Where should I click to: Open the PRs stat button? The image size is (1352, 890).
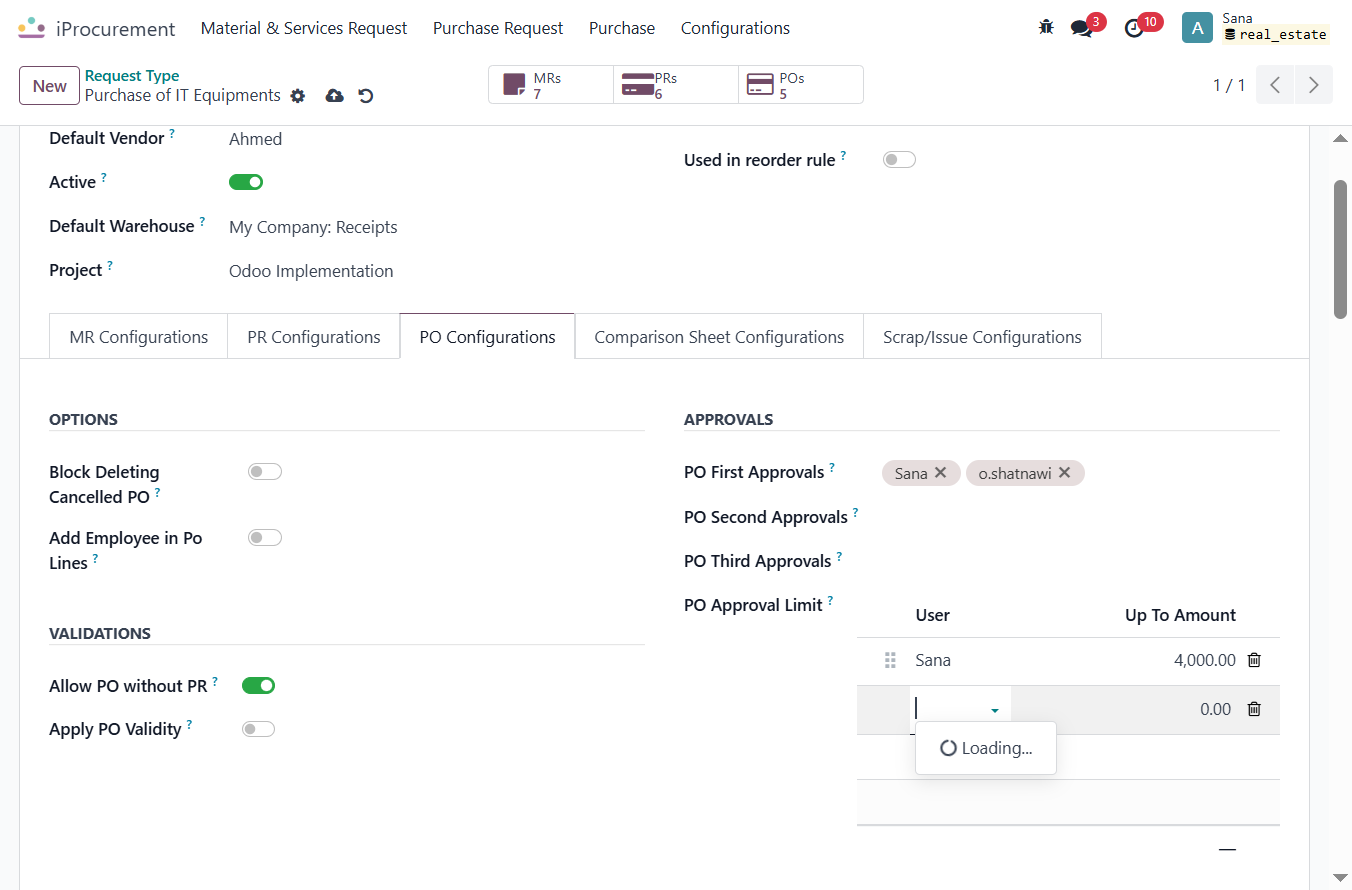tap(676, 85)
